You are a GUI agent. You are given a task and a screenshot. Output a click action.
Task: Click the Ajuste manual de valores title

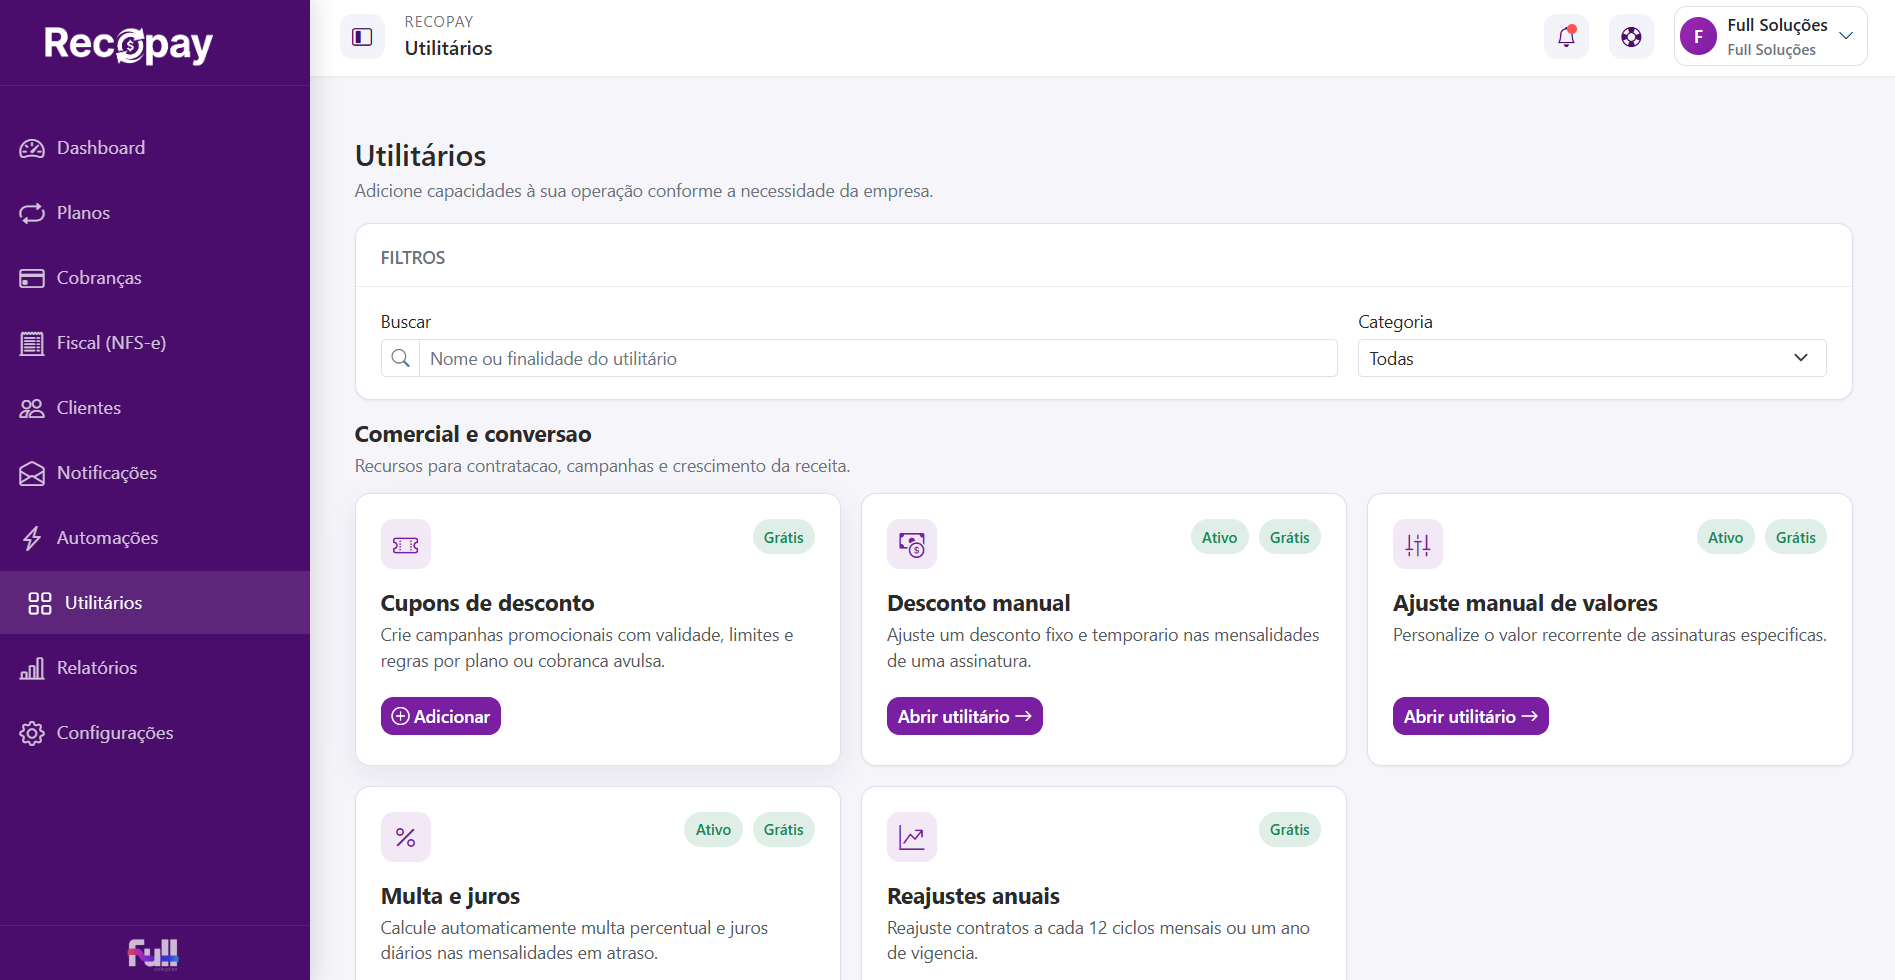click(x=1525, y=603)
